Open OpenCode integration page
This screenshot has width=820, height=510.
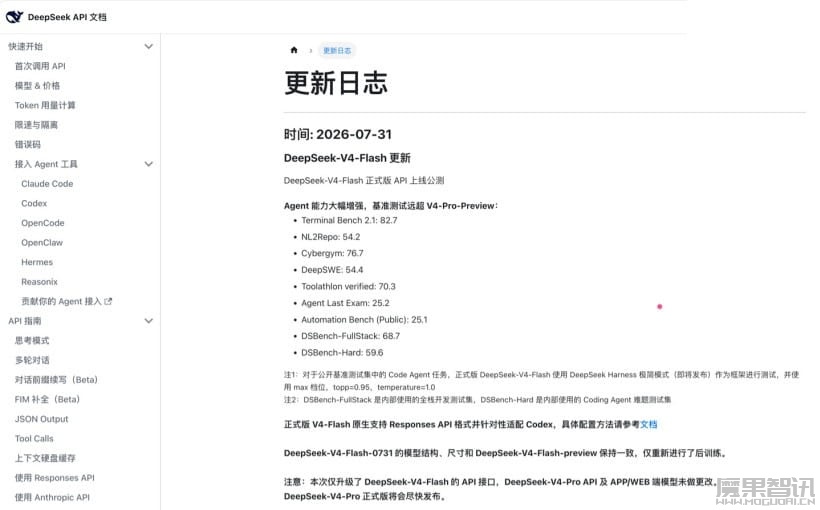pyautogui.click(x=43, y=223)
